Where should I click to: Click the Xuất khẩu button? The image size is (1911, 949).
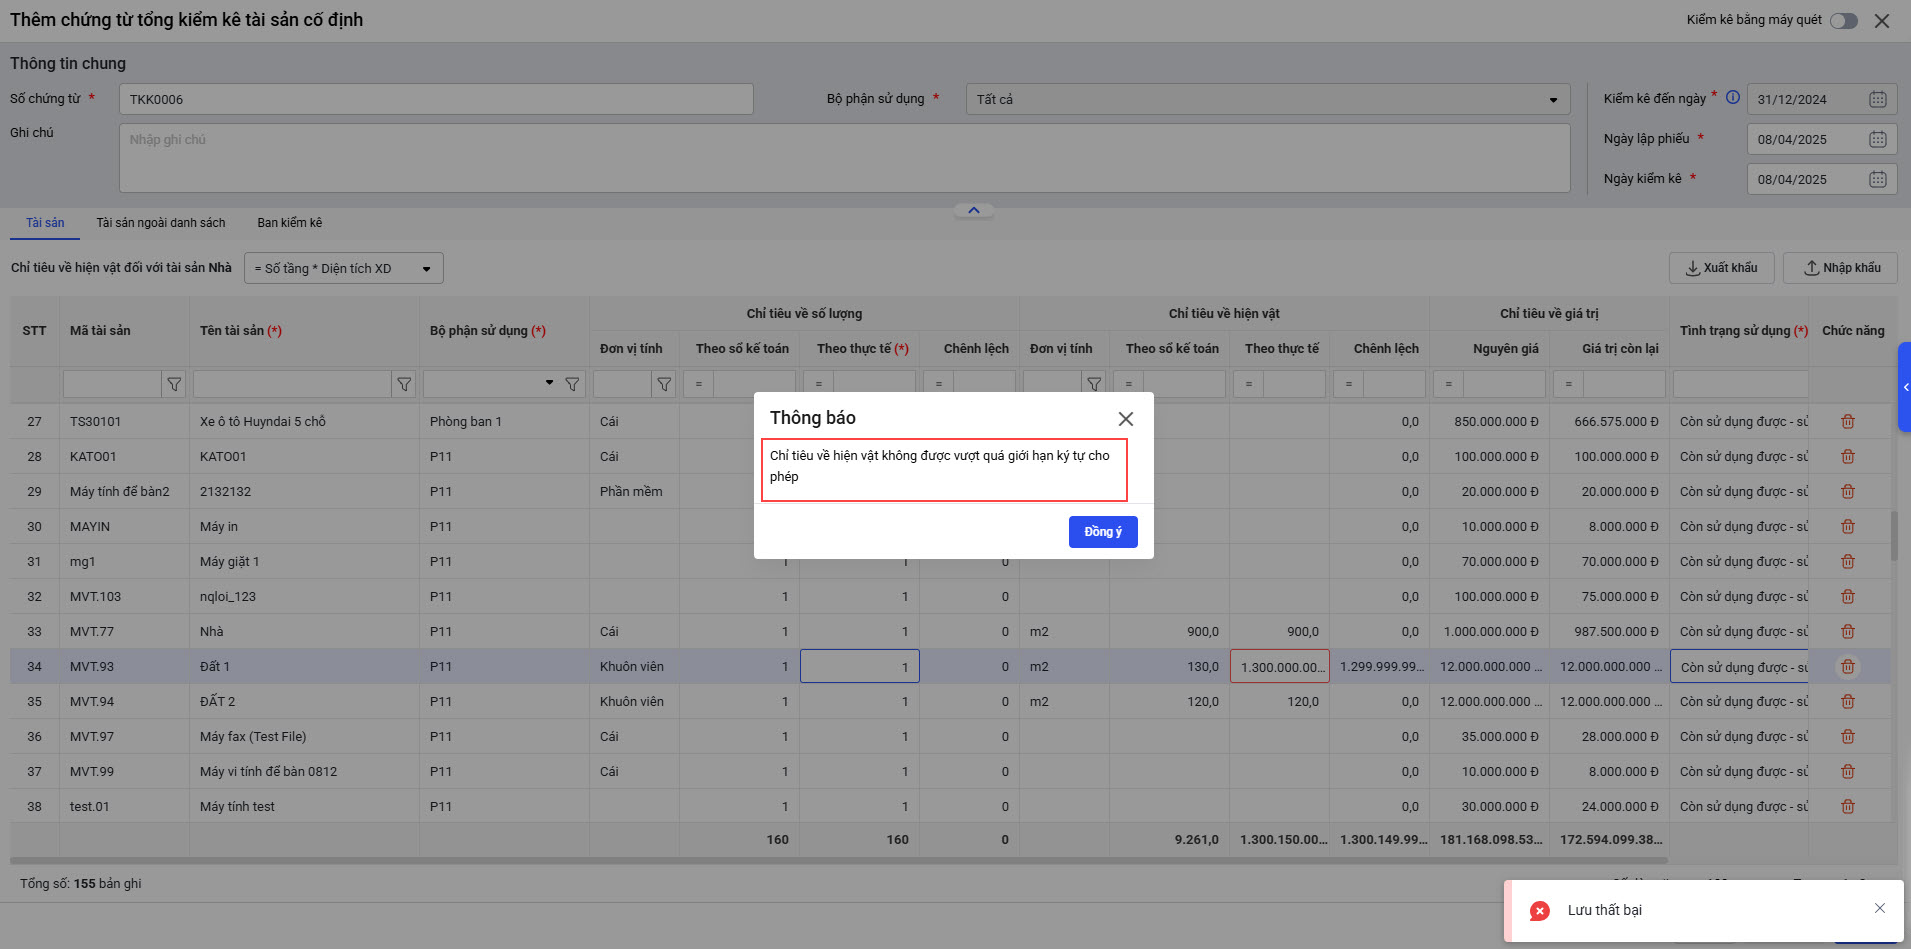pyautogui.click(x=1721, y=268)
